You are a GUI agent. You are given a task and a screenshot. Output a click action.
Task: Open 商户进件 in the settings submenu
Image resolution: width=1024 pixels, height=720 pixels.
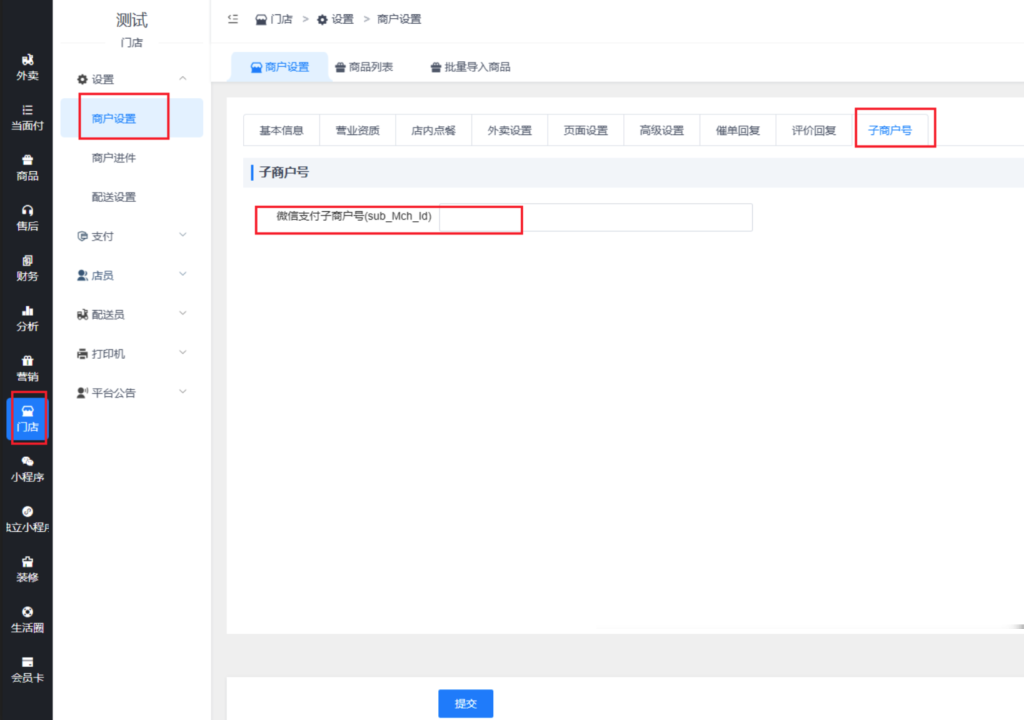pos(114,158)
